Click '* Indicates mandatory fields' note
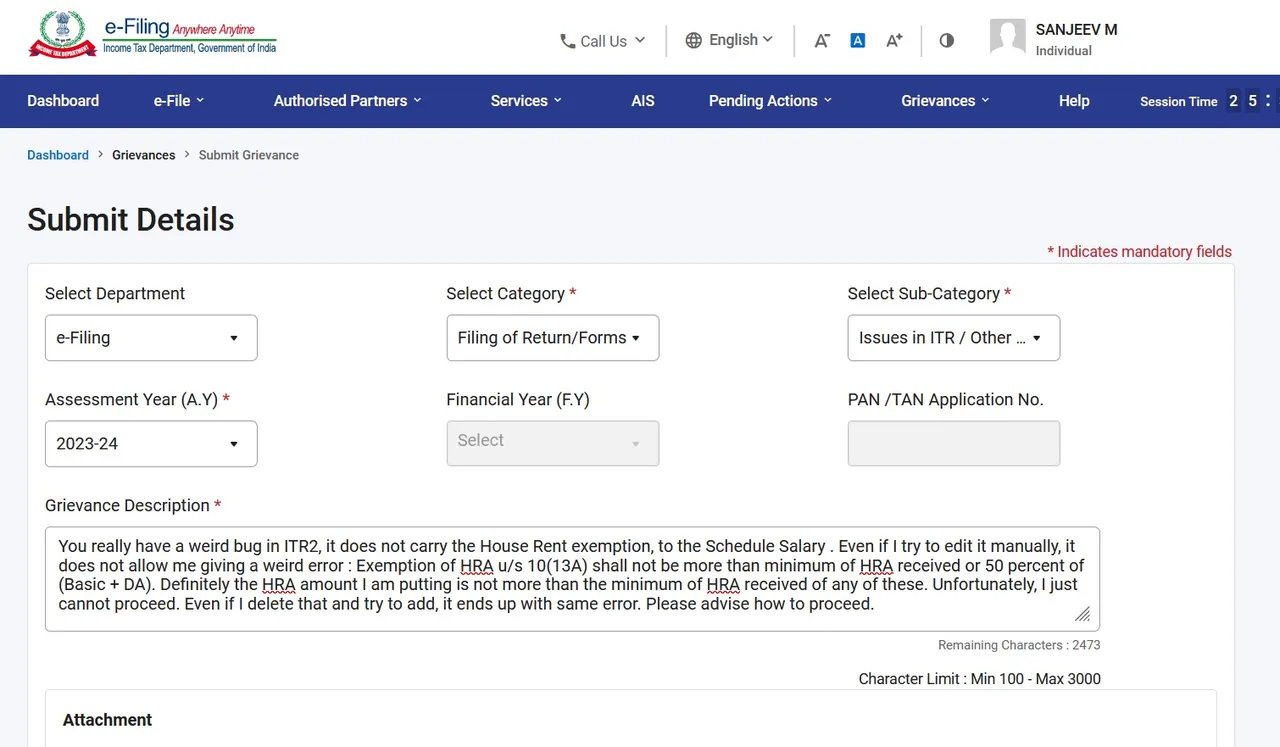This screenshot has height=747, width=1280. pos(1140,252)
